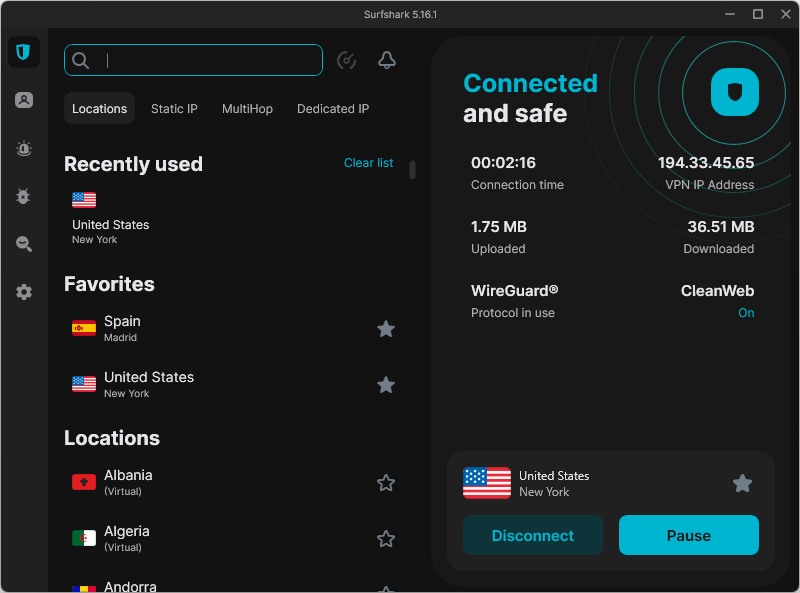
Task: Open the Alert siren icon in sidebar
Action: click(x=23, y=149)
